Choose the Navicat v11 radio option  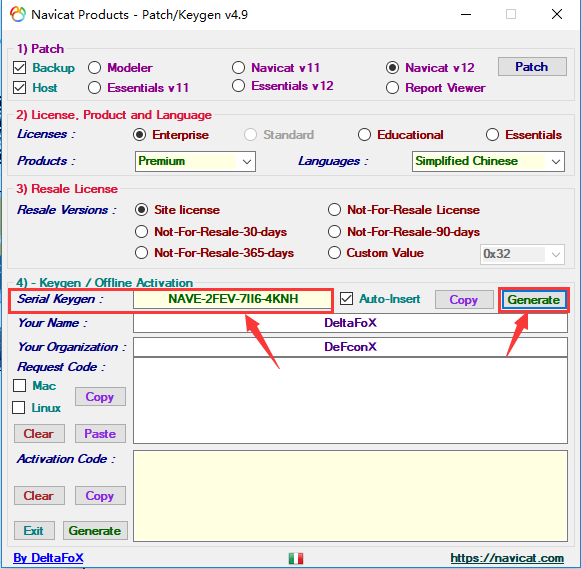click(x=238, y=68)
